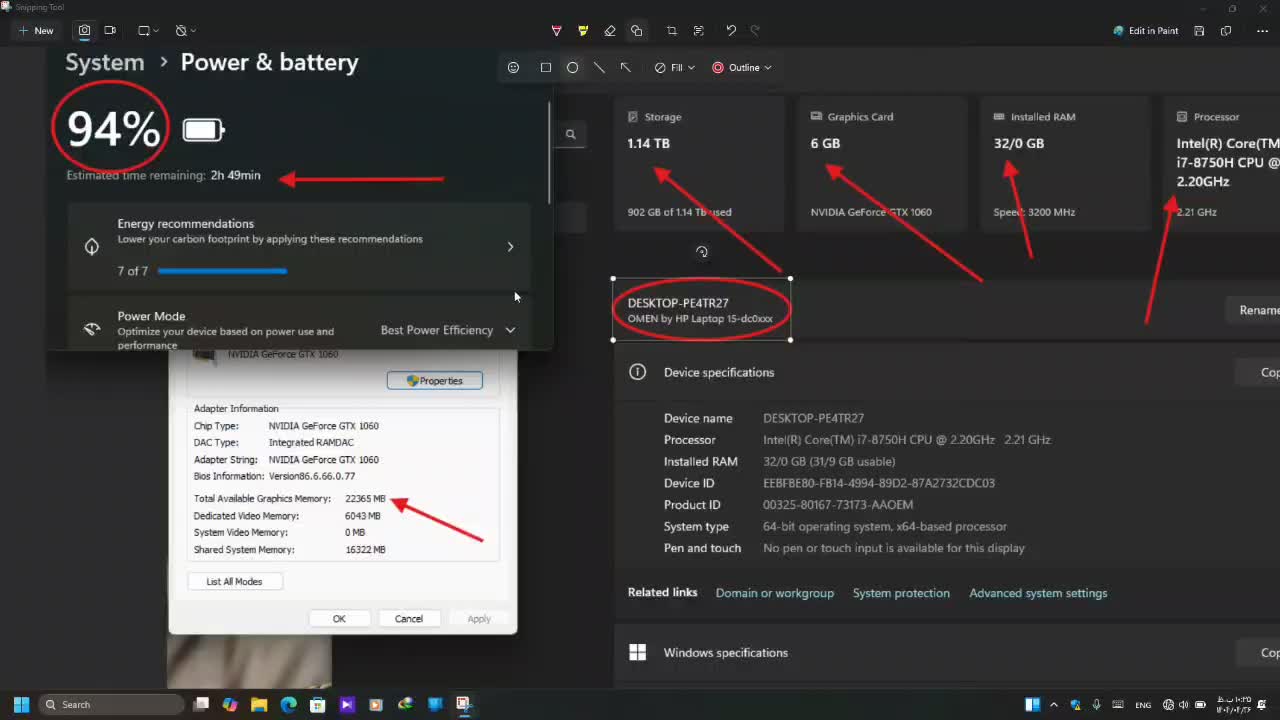This screenshot has width=1280, height=720.
Task: Open System protection link
Action: coord(901,593)
